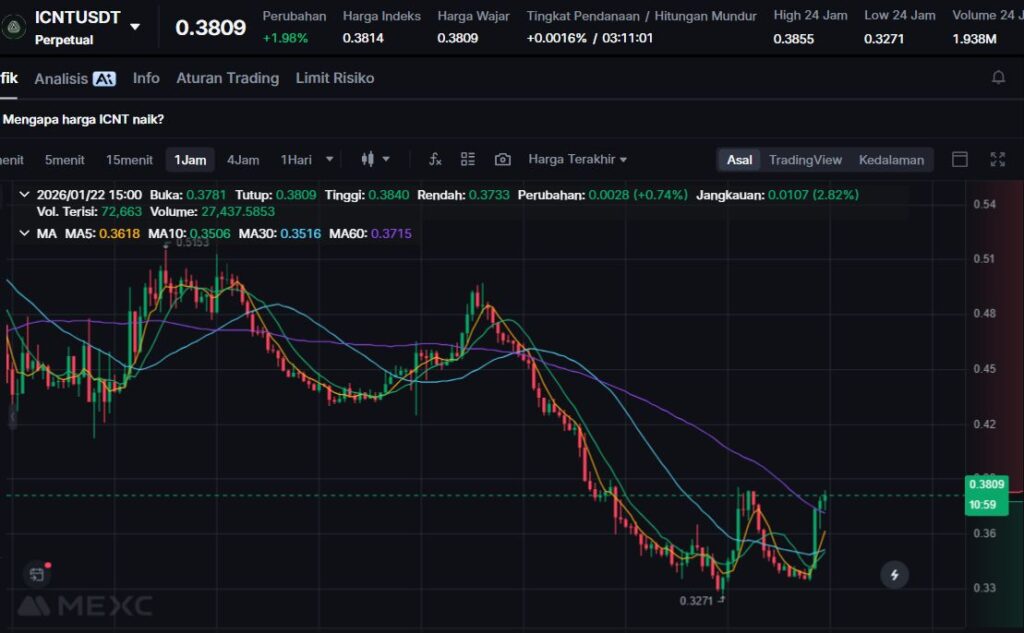Viewport: 1024px width, 633px height.
Task: Expand the Harga Terakhir price dropdown
Action: pos(578,160)
